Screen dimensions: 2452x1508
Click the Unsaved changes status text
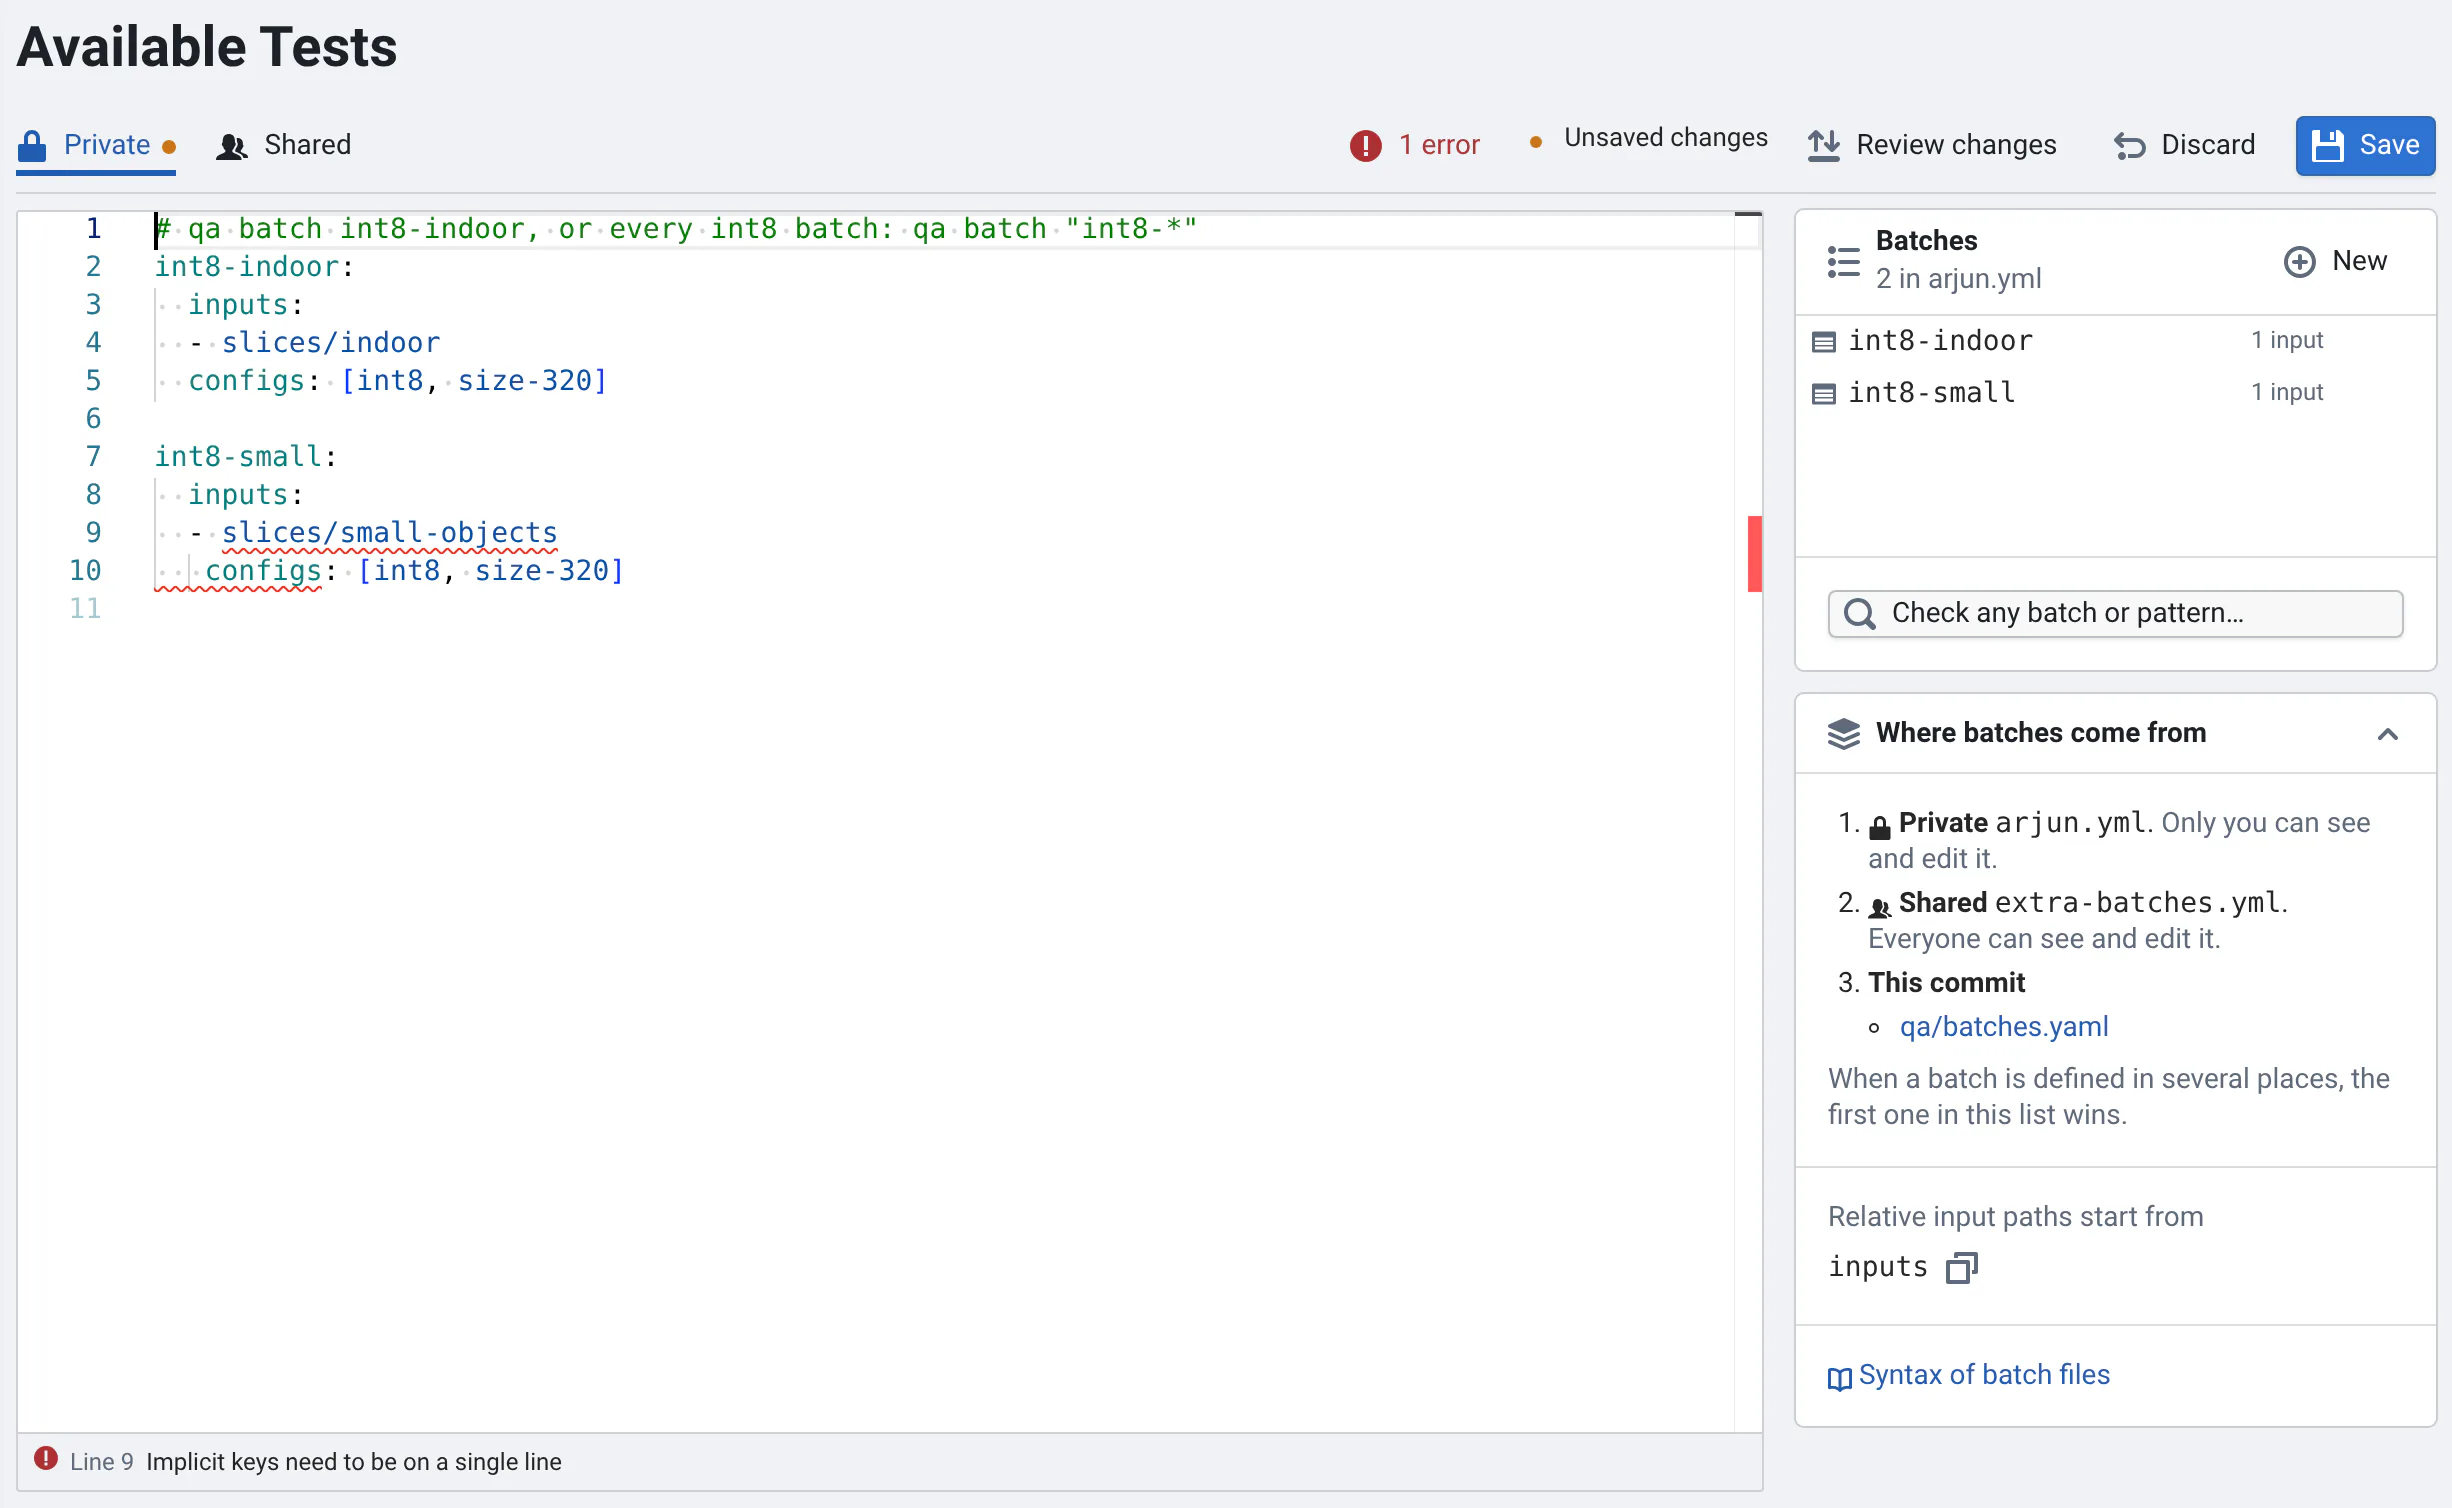tap(1665, 138)
